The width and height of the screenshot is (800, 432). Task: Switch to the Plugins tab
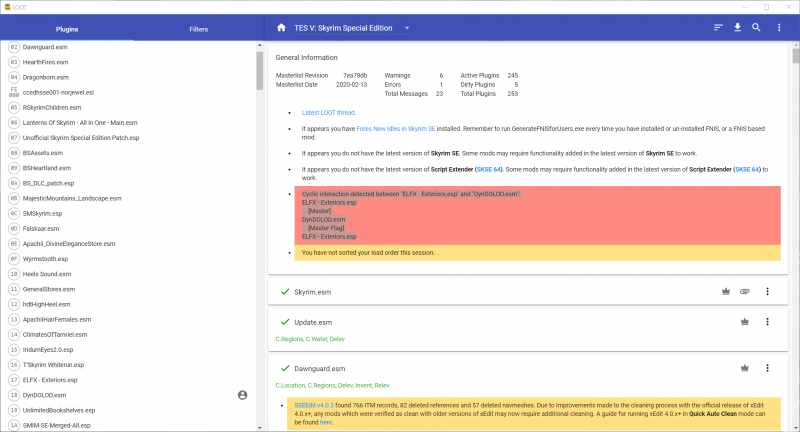coord(67,29)
